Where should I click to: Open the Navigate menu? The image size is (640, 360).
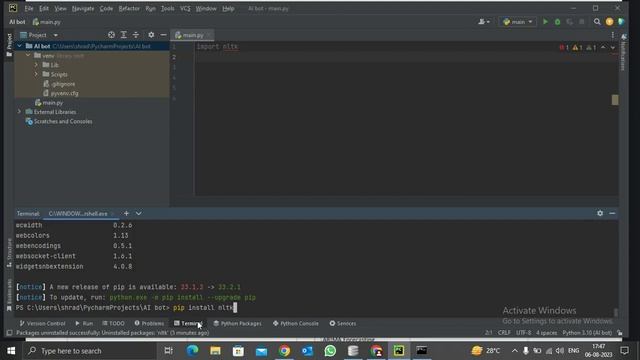(83, 9)
